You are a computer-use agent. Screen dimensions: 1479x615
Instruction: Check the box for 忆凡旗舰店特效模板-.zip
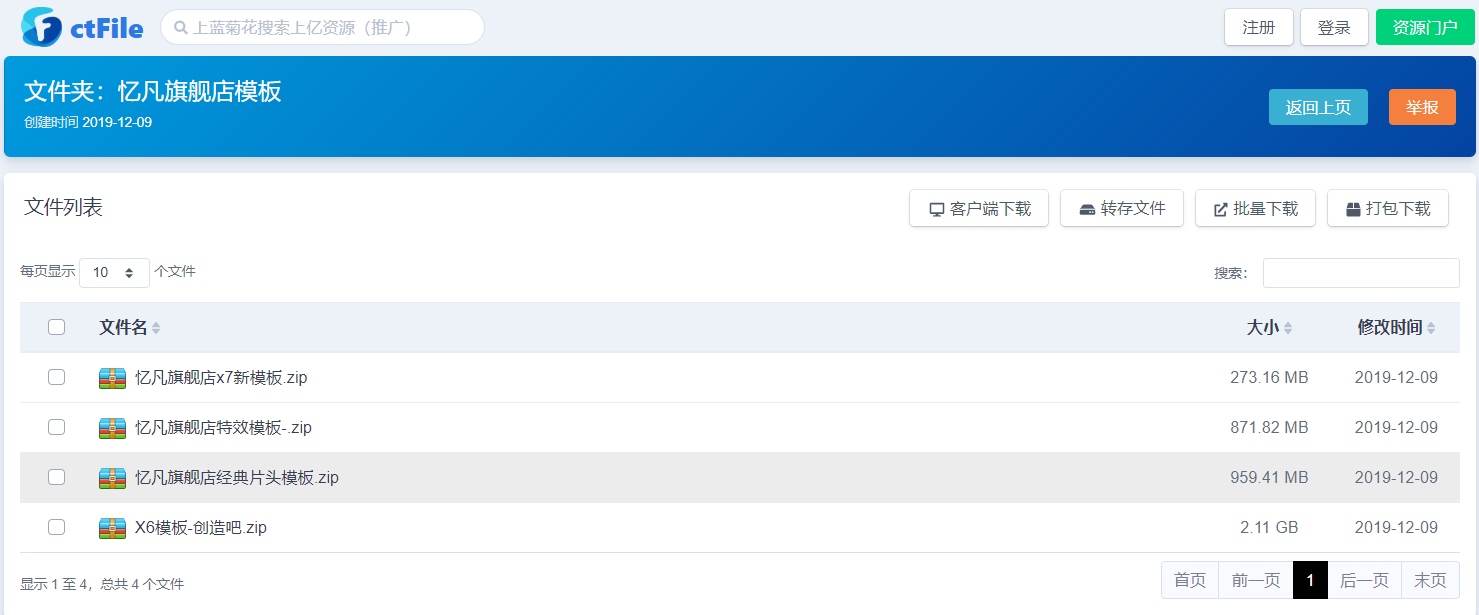(x=56, y=427)
